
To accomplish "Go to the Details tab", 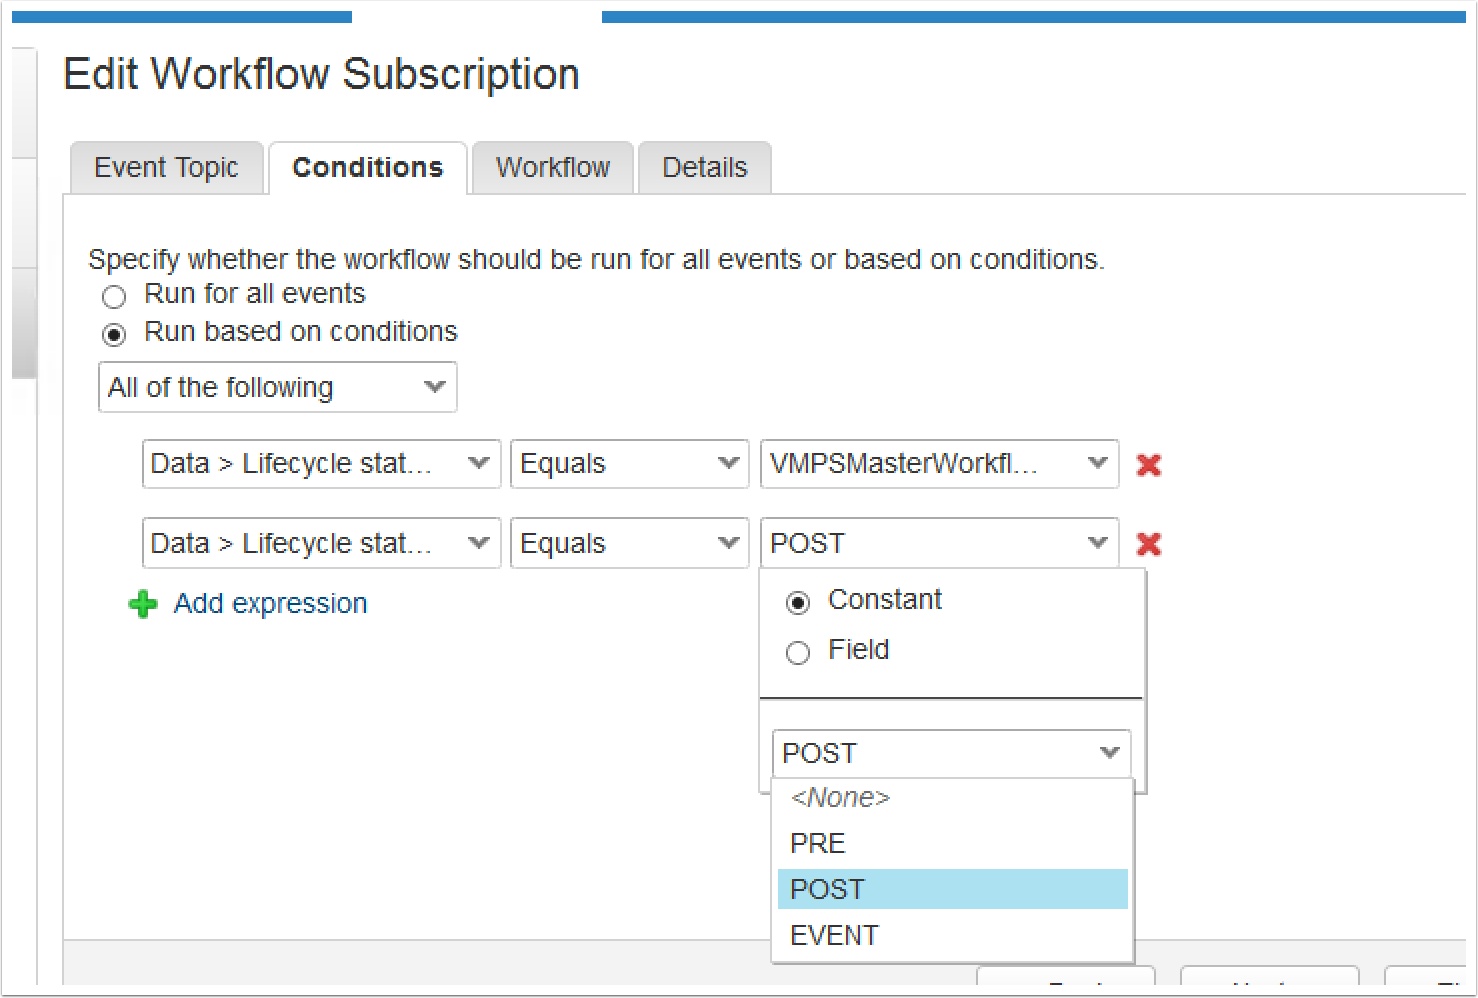I will coord(704,168).
